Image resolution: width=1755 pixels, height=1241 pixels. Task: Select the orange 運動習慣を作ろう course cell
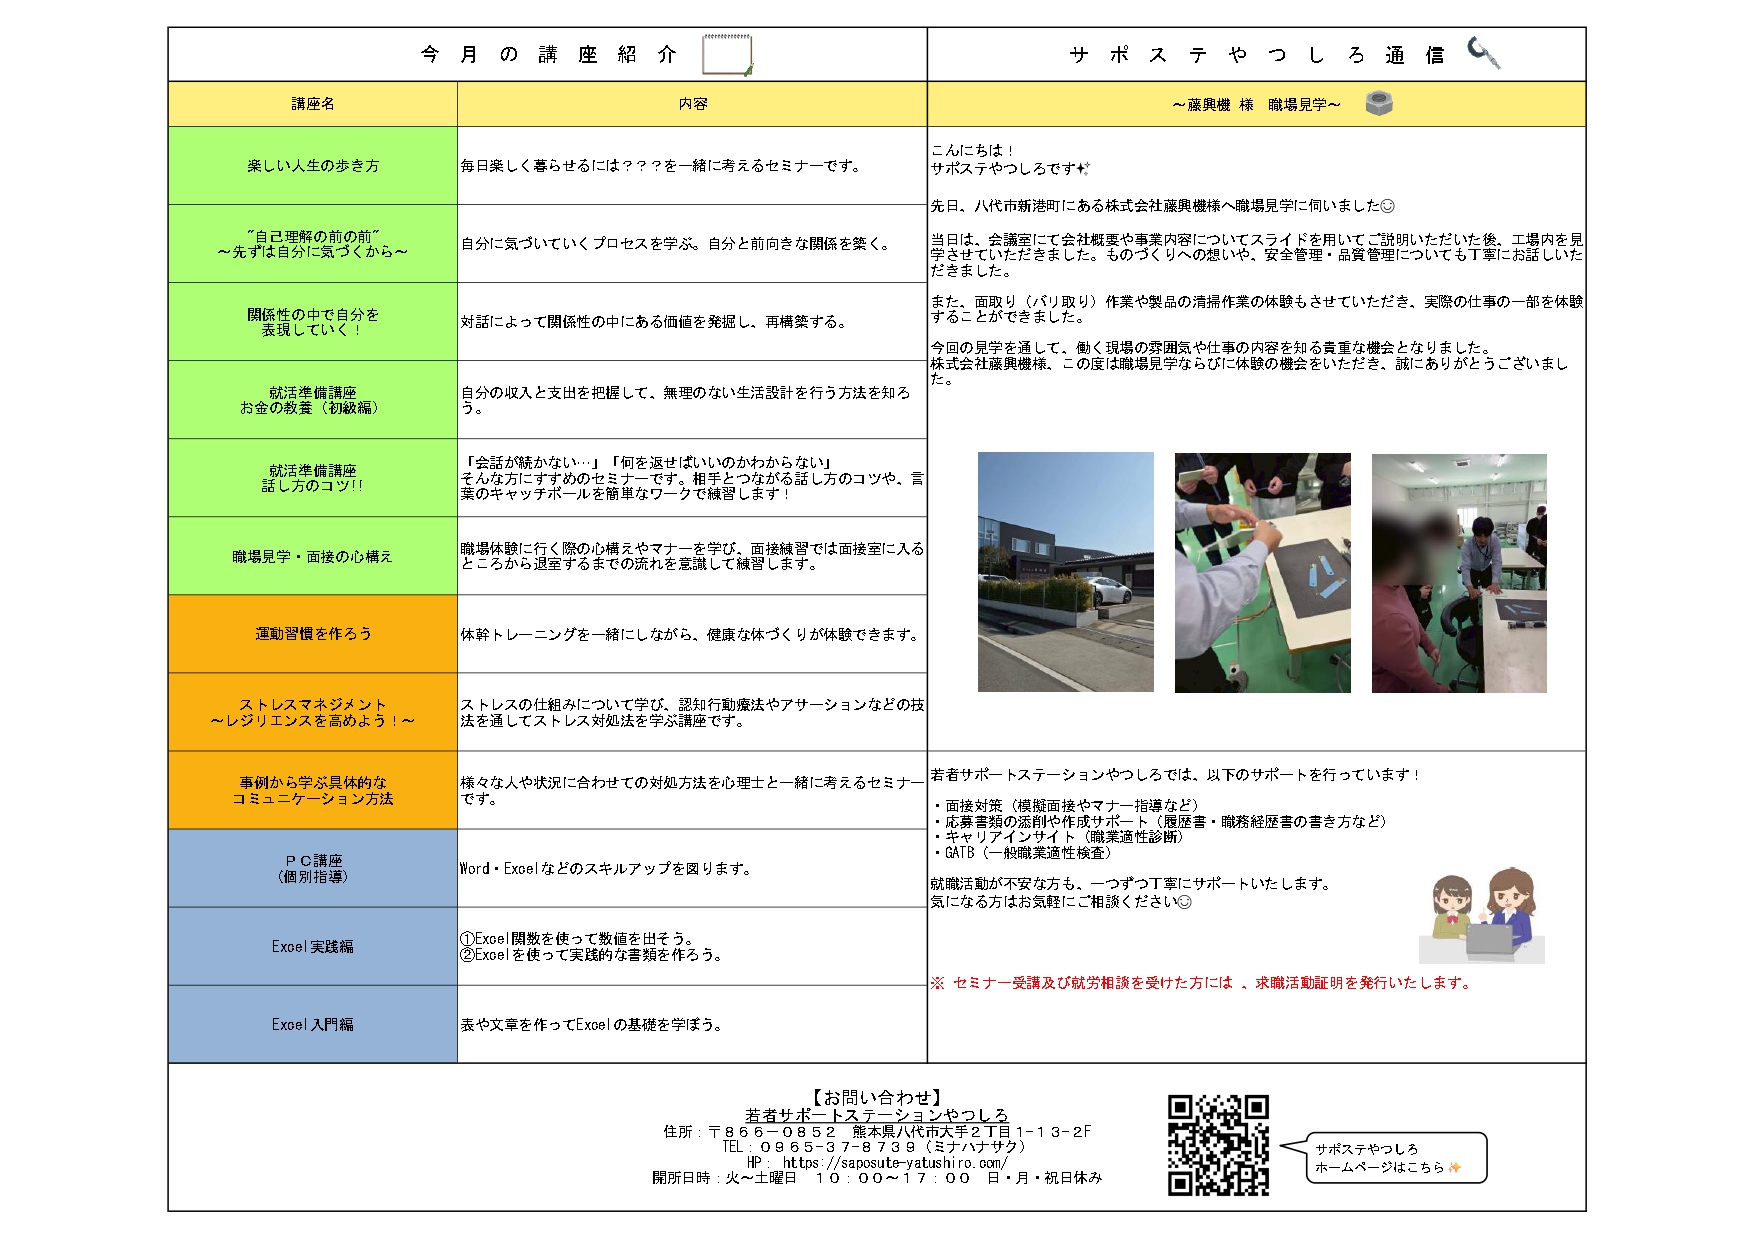pos(313,634)
